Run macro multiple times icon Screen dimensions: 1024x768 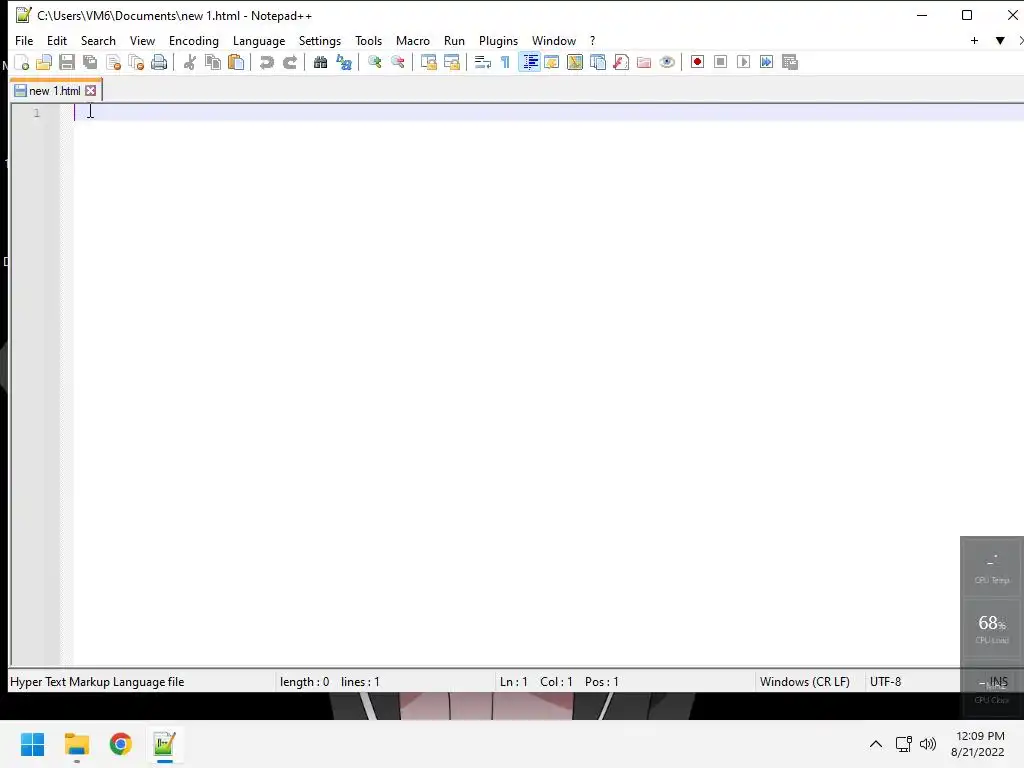pyautogui.click(x=766, y=62)
